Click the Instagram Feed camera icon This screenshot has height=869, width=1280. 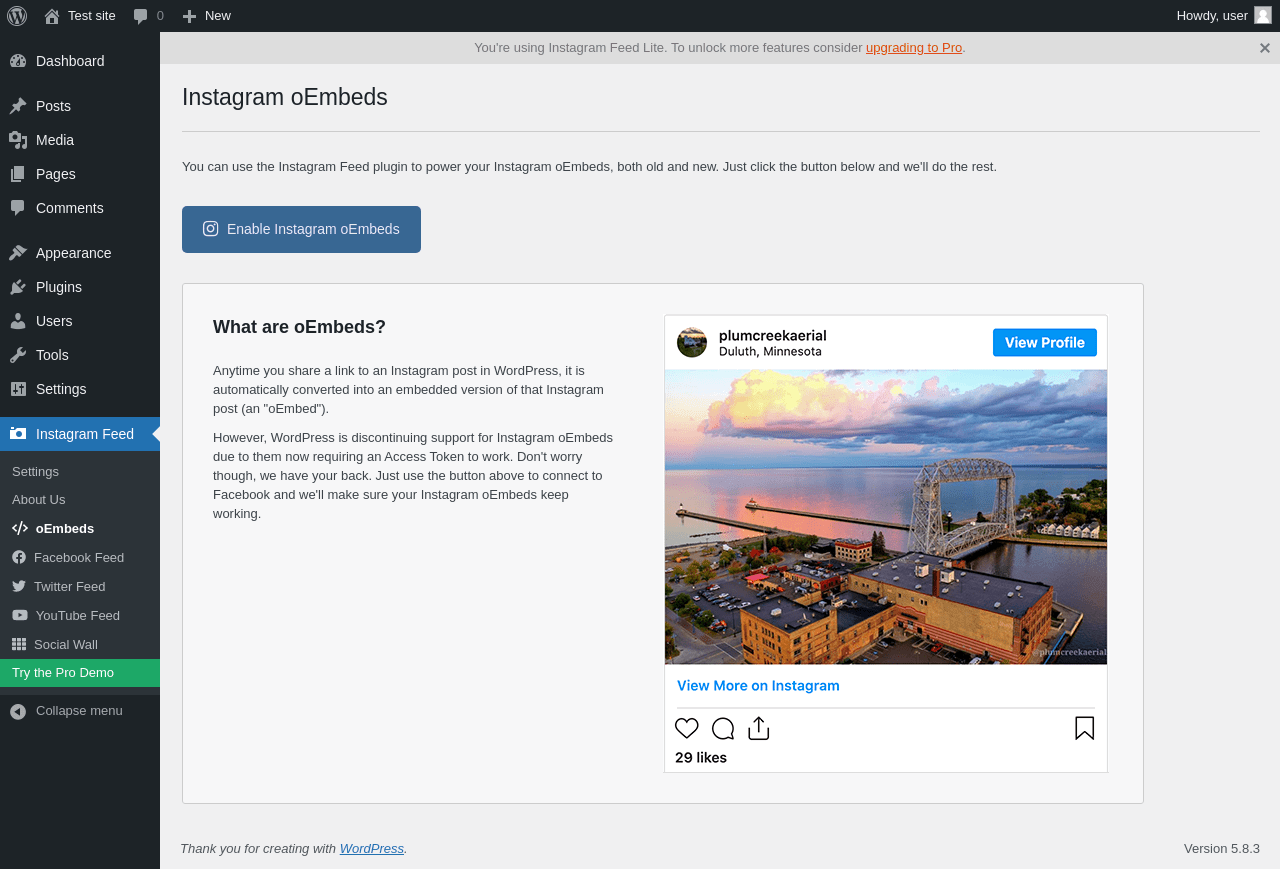click(x=18, y=434)
